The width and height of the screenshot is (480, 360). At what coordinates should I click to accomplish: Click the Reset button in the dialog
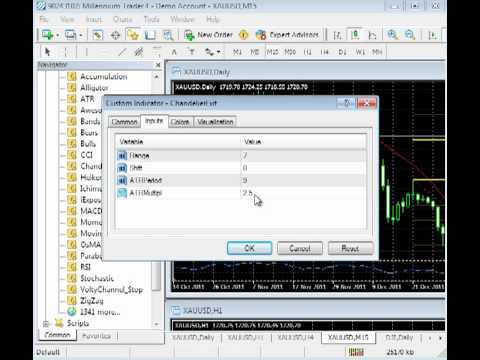click(350, 248)
